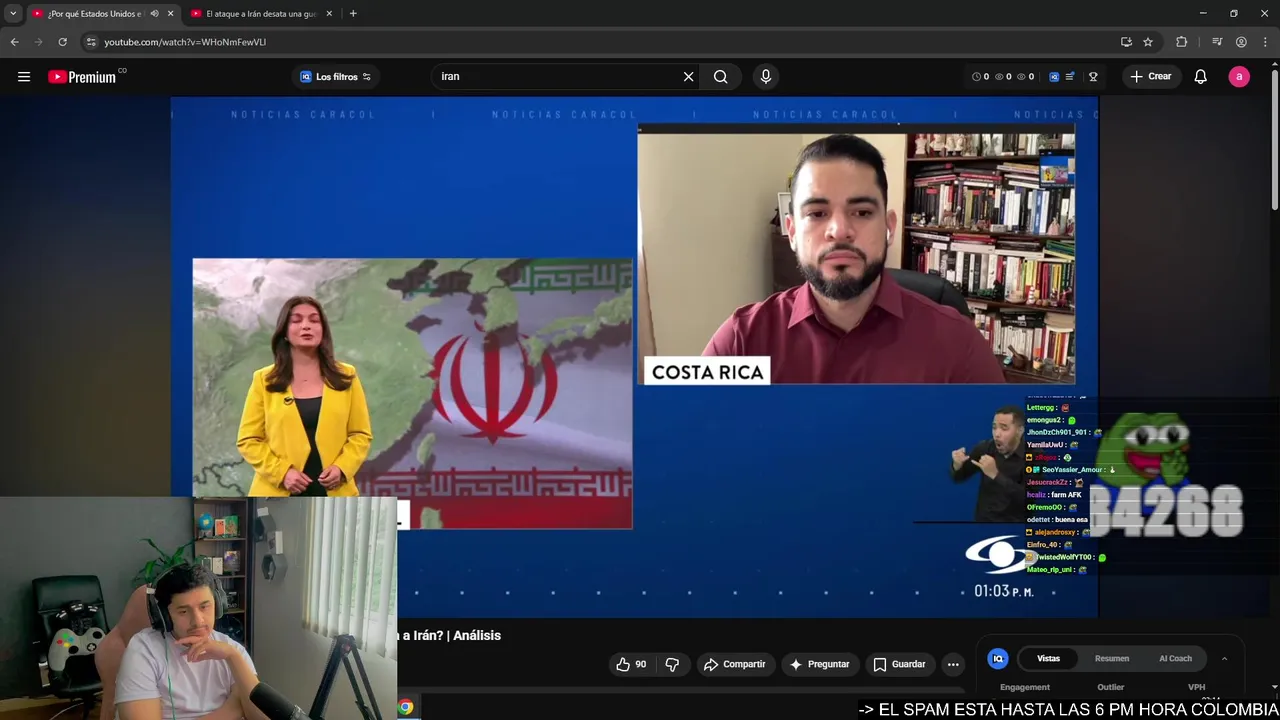Viewport: 1280px width, 720px height.
Task: Close the 'El ataque a Irán' tab
Action: point(329,14)
